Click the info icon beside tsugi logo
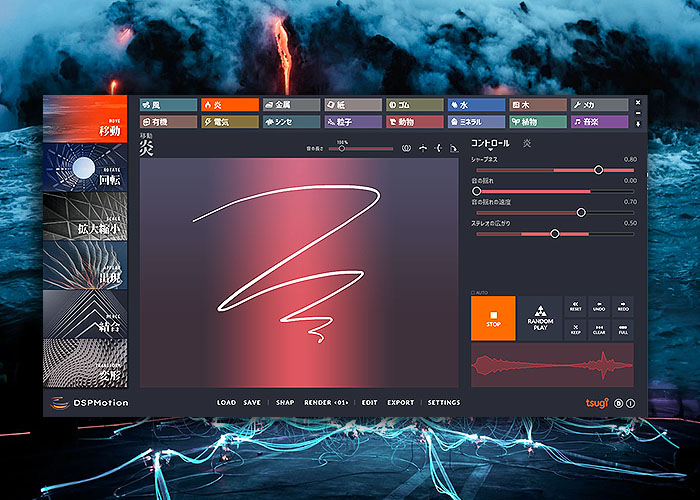Screen dimensions: 700x500 tap(631, 403)
